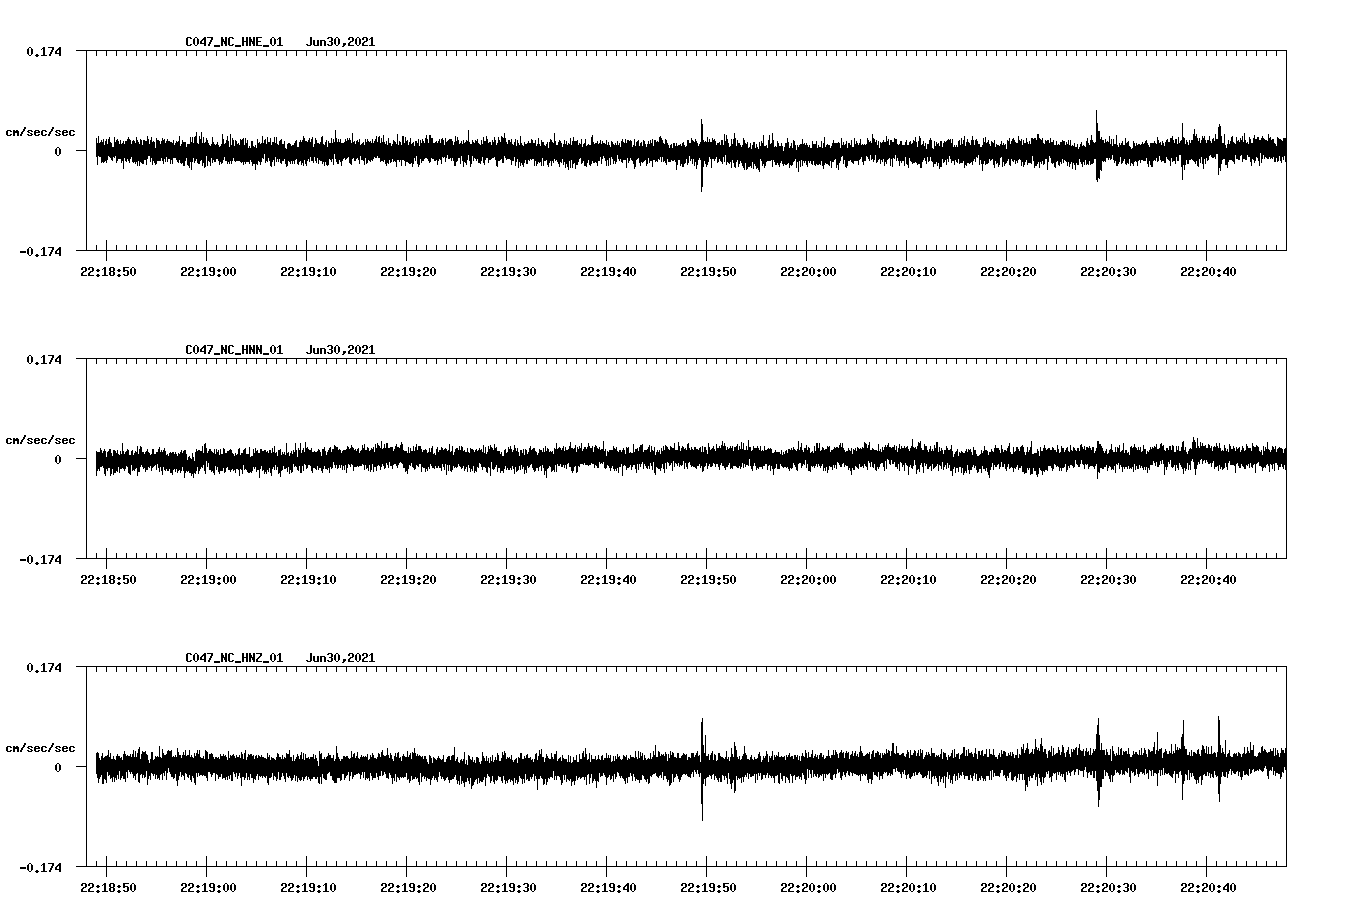The width and height of the screenshot is (1358, 924).
Task: Click the HNZ waveform spike near 22:19:50
Action: click(x=702, y=769)
